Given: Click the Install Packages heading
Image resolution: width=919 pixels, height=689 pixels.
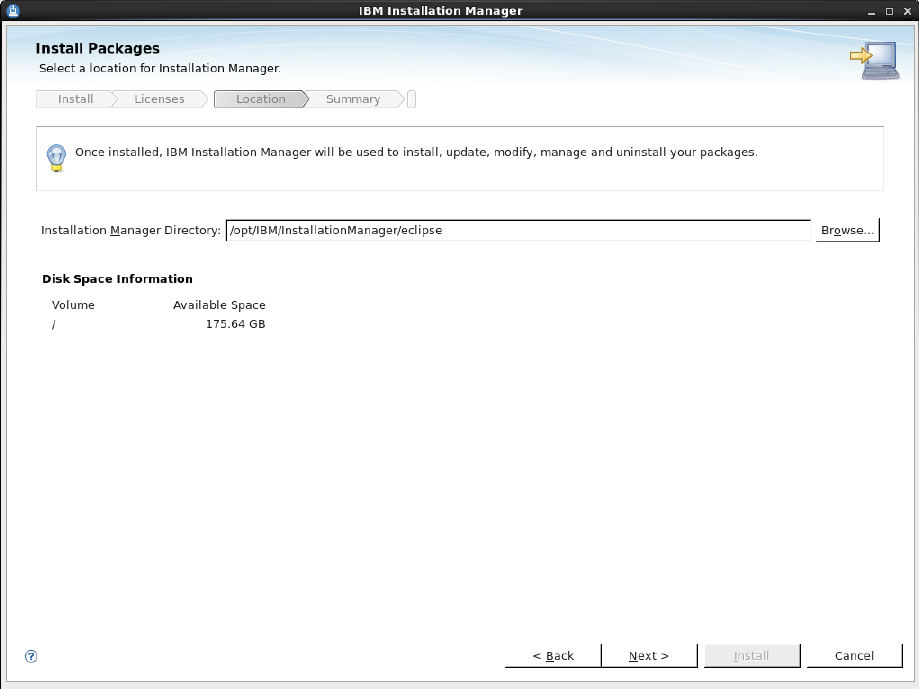Looking at the screenshot, I should coord(97,48).
